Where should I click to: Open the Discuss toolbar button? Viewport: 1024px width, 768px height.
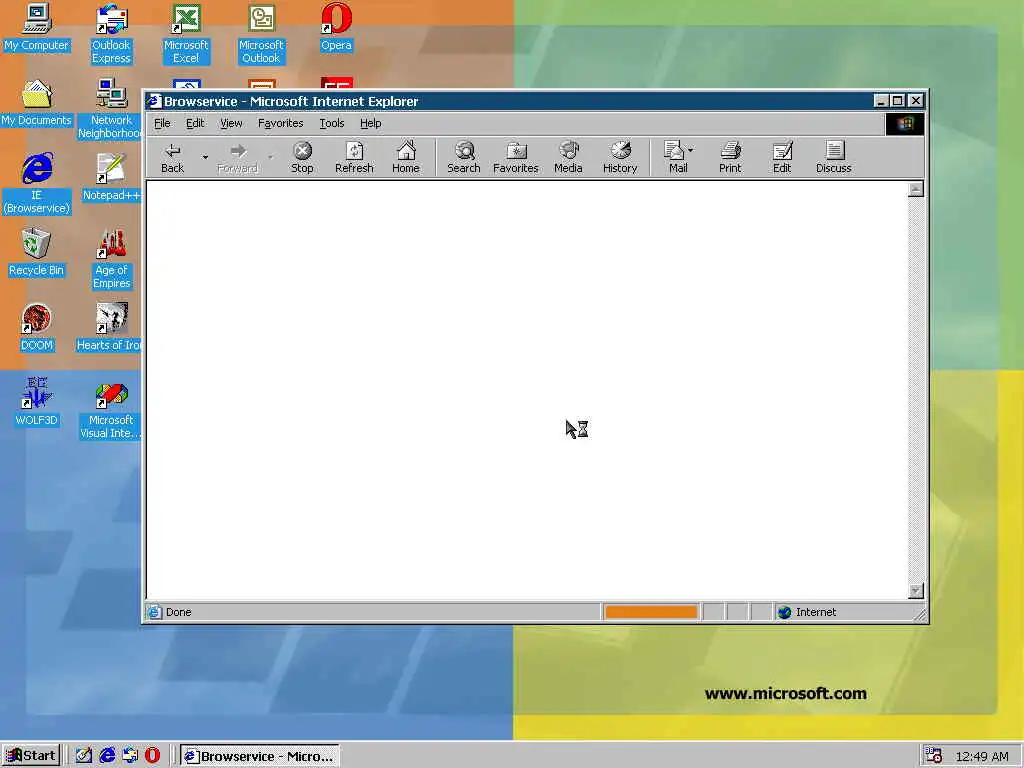coord(834,158)
